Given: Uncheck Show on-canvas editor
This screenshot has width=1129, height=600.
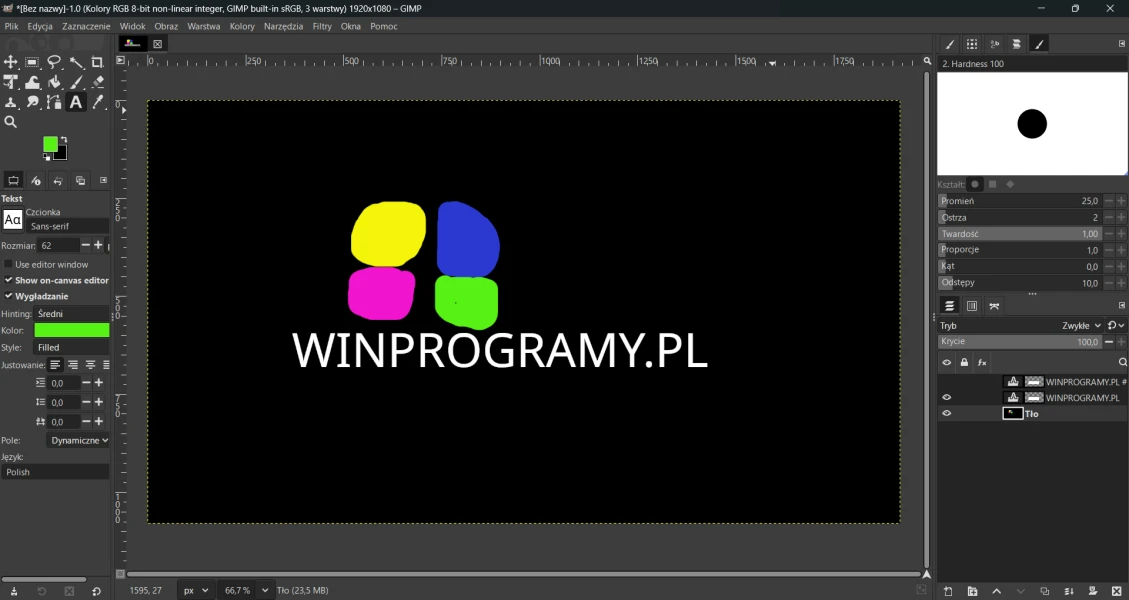Looking at the screenshot, I should pos(9,281).
